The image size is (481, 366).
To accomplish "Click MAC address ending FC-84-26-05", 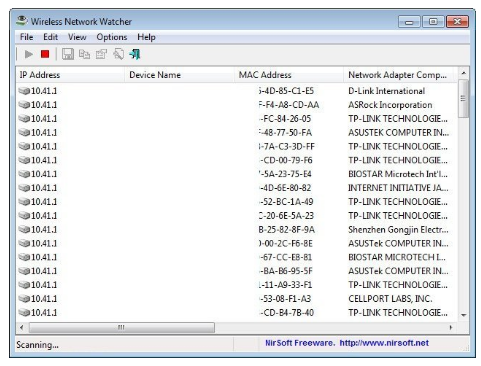I will click(x=285, y=118).
